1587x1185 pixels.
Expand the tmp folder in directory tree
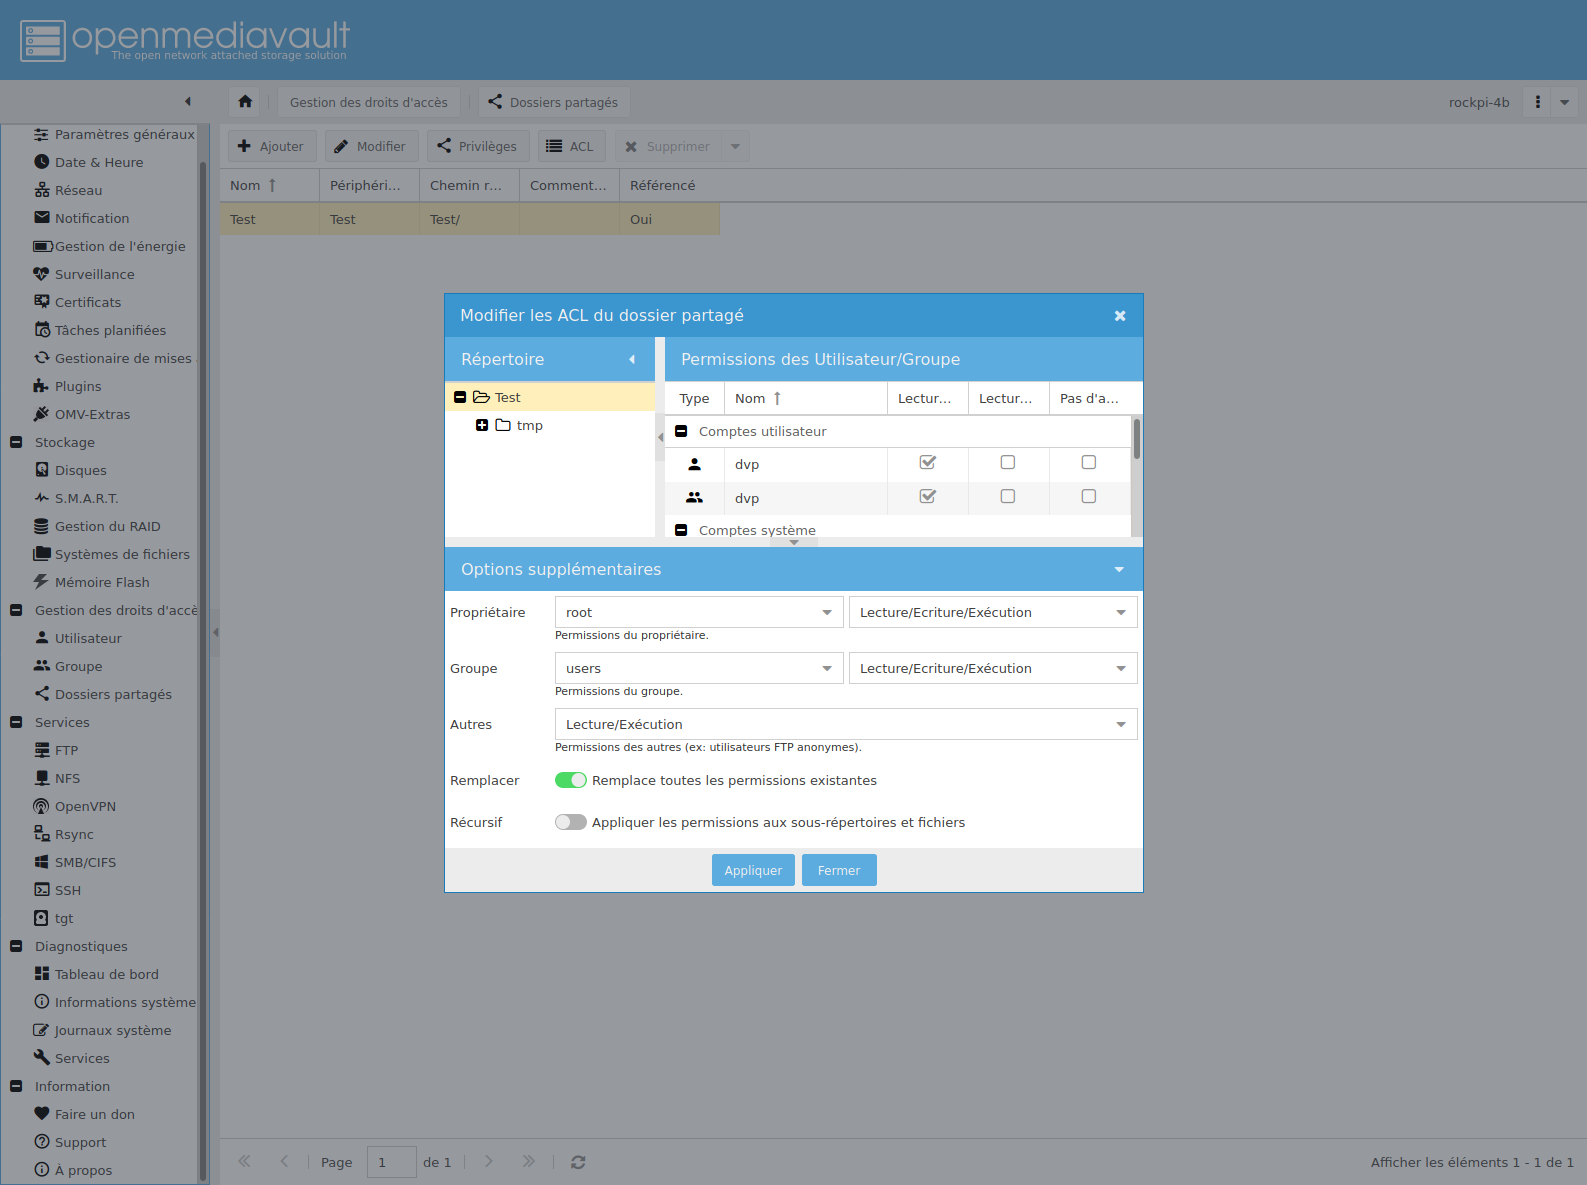click(482, 425)
